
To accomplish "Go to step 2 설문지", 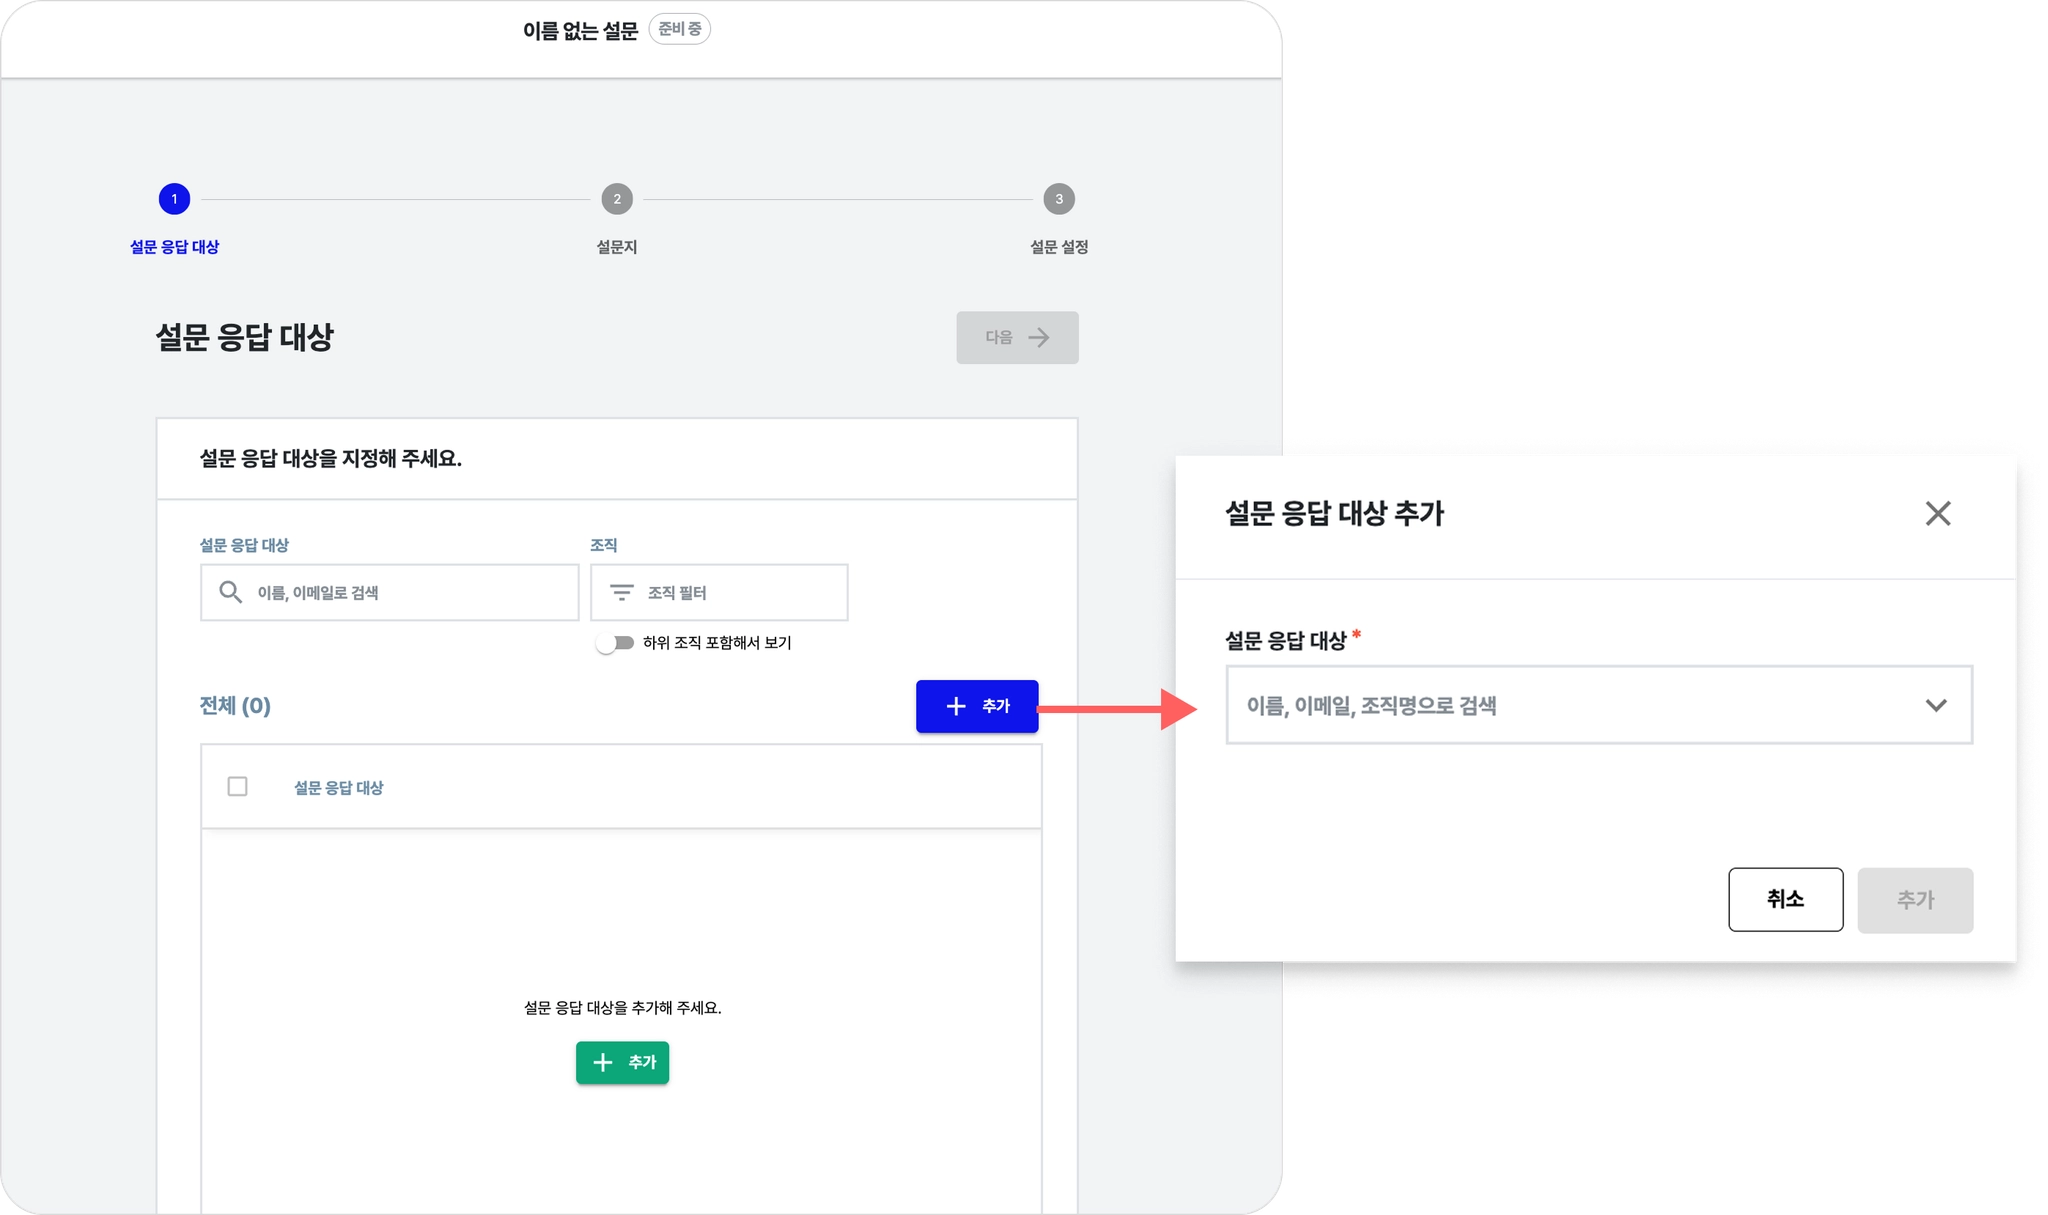I will click(x=616, y=199).
